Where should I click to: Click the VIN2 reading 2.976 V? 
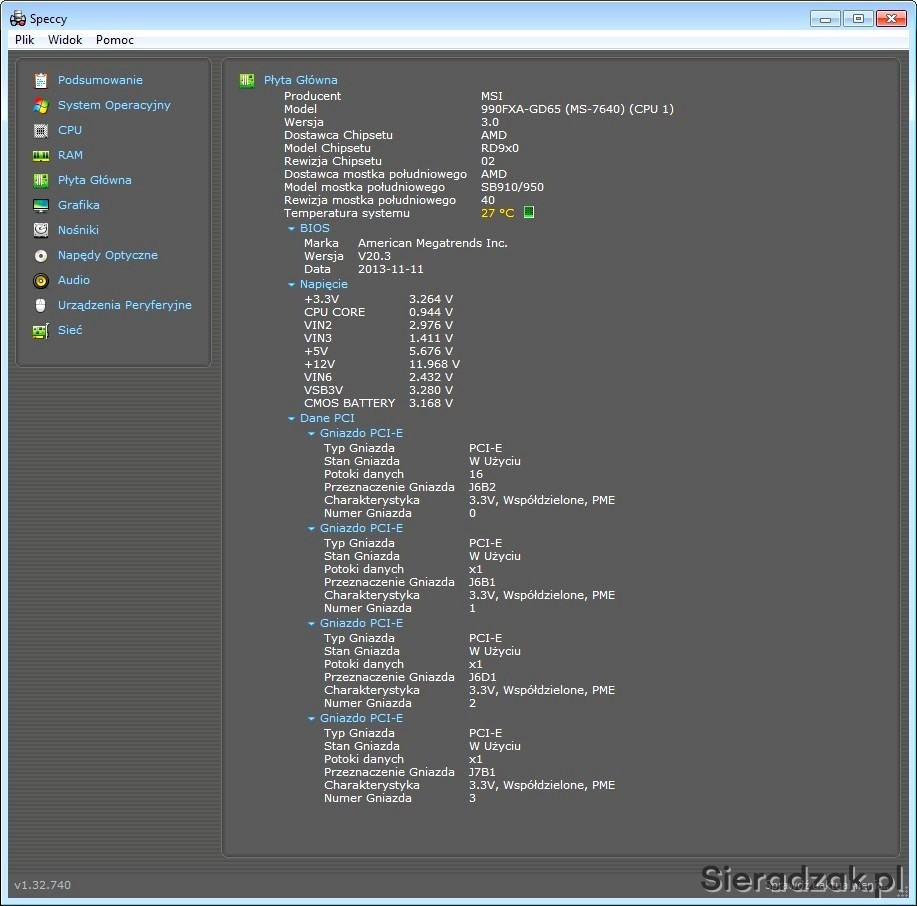click(431, 325)
